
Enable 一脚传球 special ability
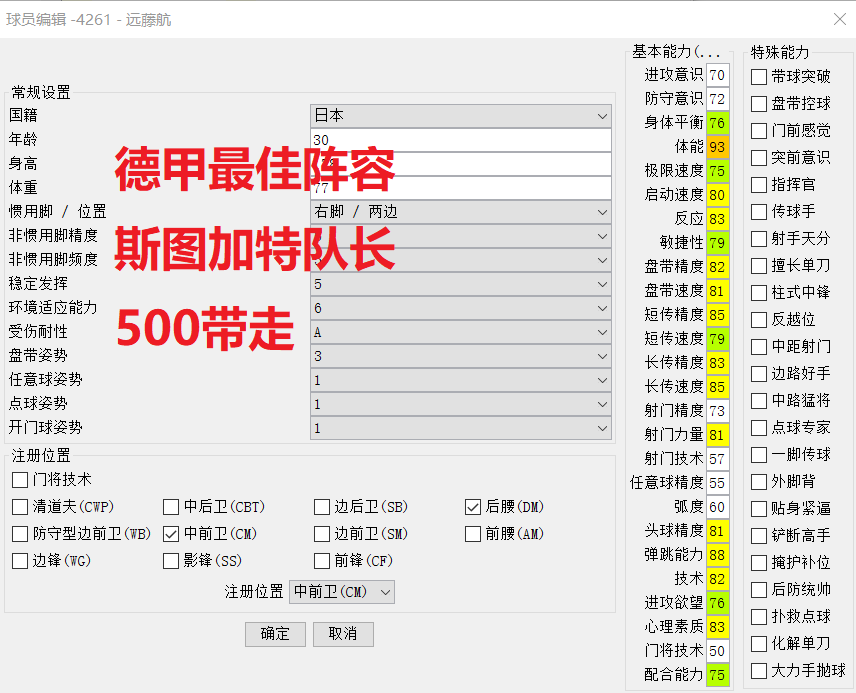759,455
